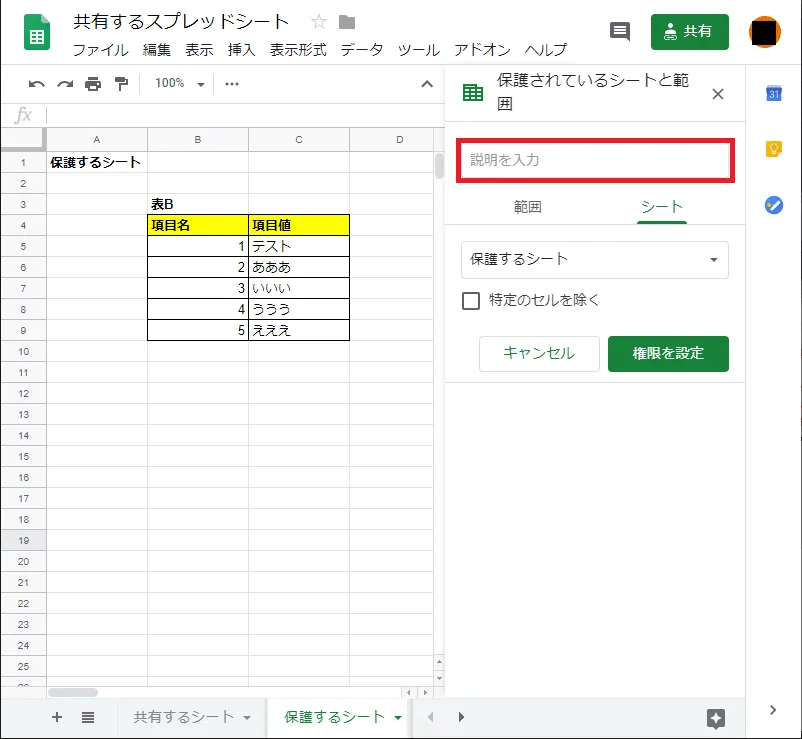Open the データ menu
Image resolution: width=802 pixels, height=739 pixels.
362,50
